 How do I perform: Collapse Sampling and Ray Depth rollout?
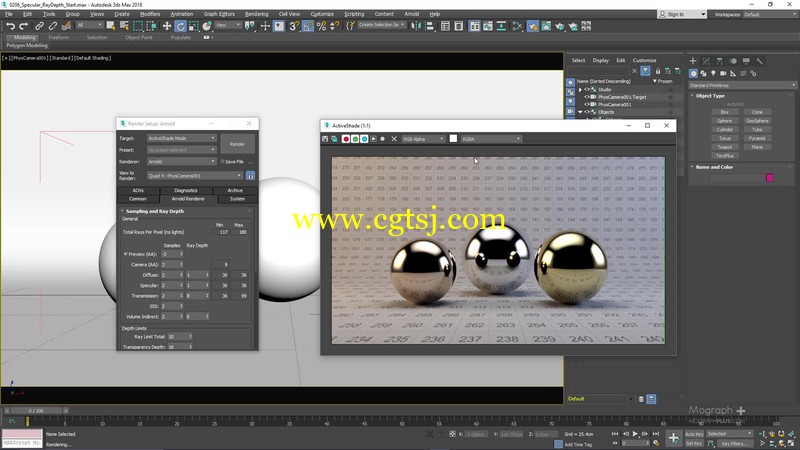[155, 211]
